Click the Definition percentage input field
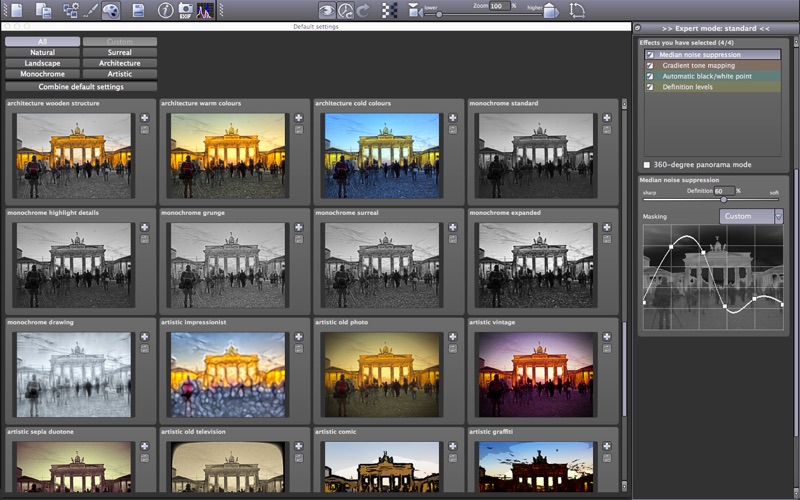The height and width of the screenshot is (500, 800). [724, 191]
